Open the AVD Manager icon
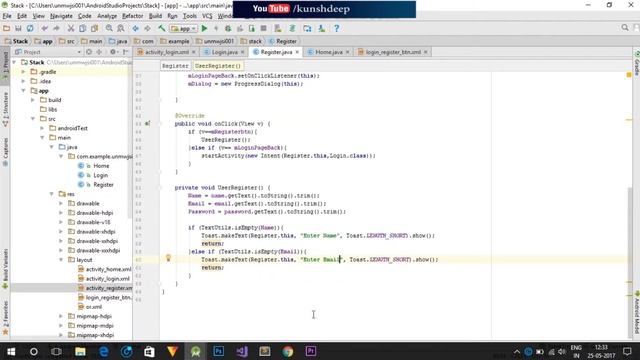This screenshot has width=640, height=360. point(278,28)
